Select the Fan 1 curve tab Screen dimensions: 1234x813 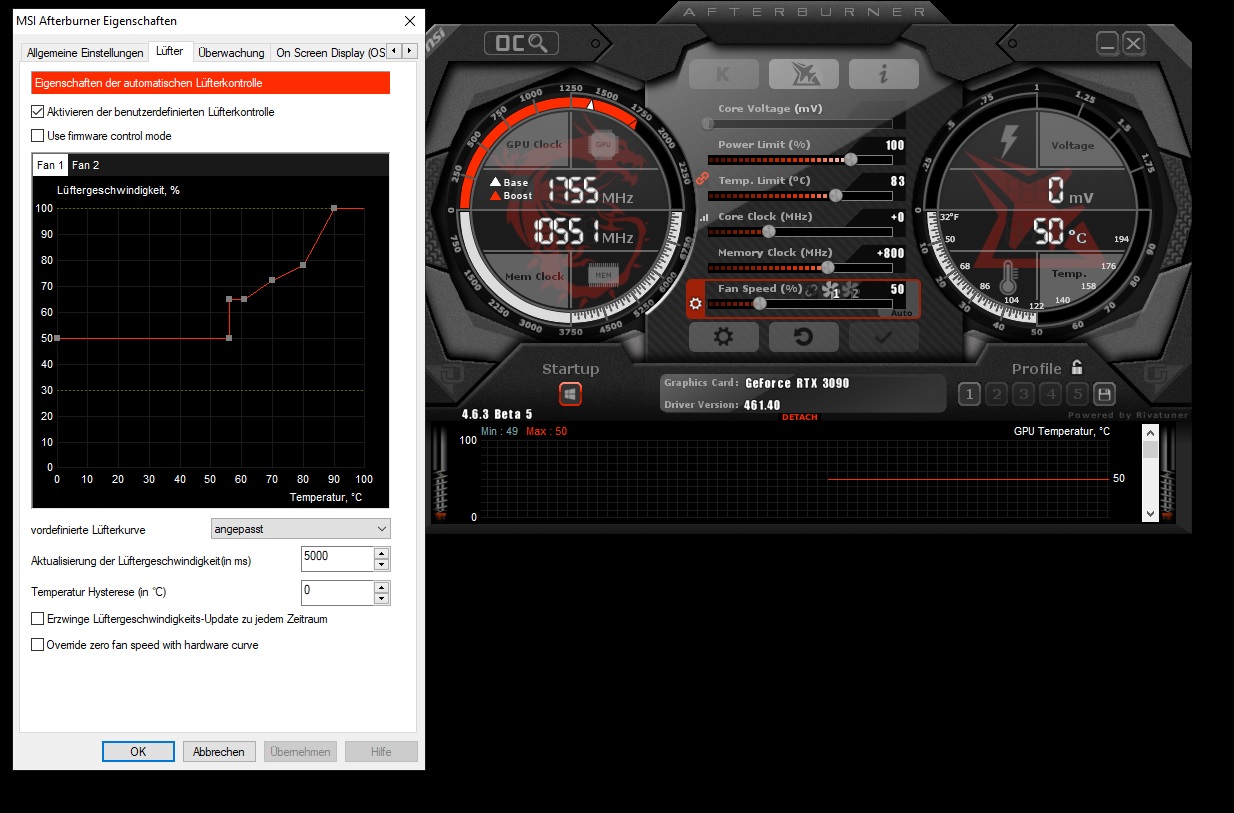click(50, 165)
